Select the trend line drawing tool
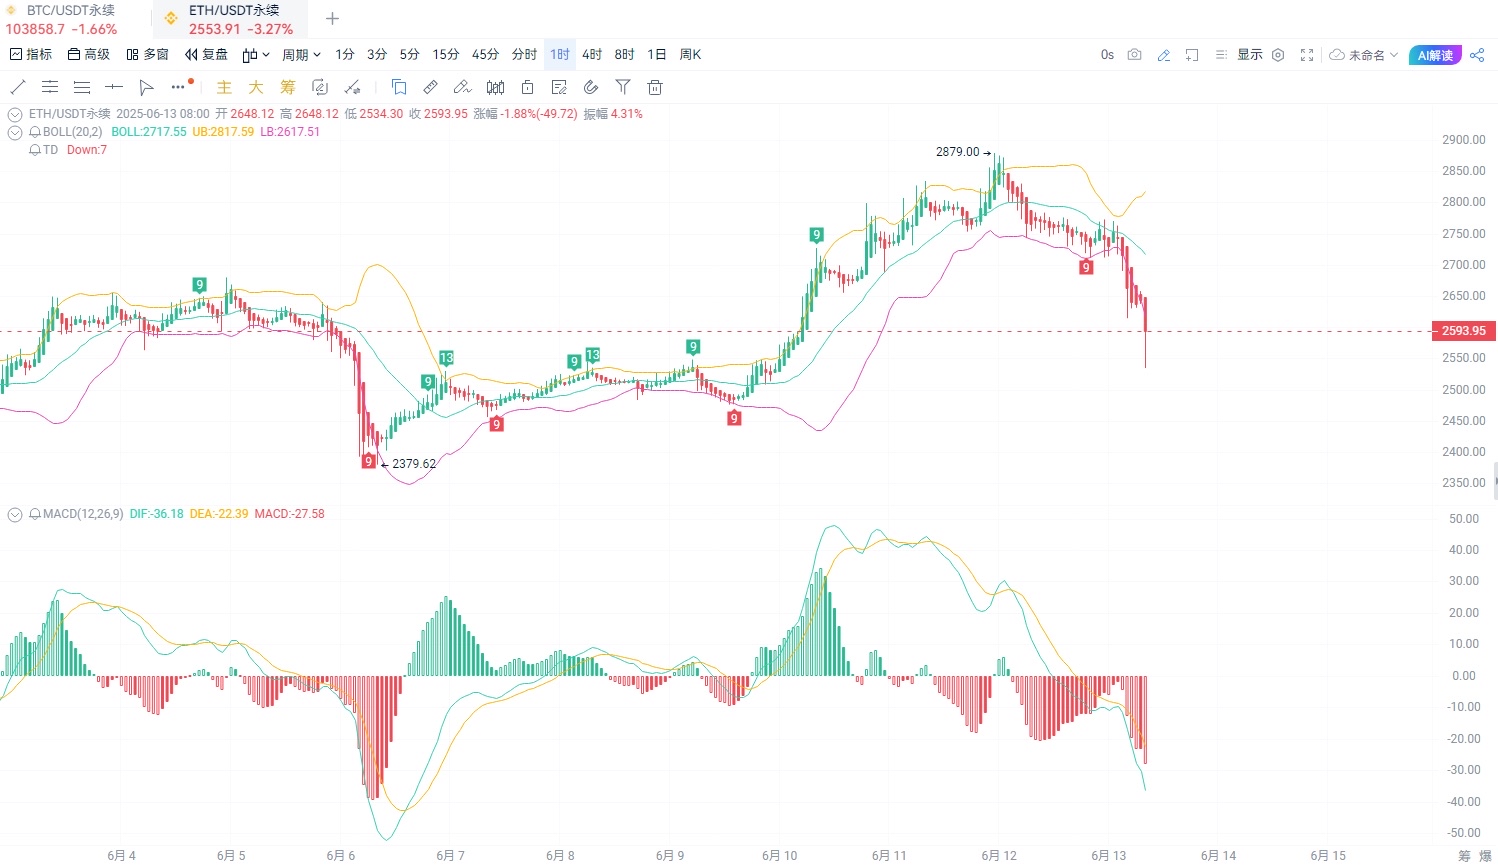 (x=17, y=87)
